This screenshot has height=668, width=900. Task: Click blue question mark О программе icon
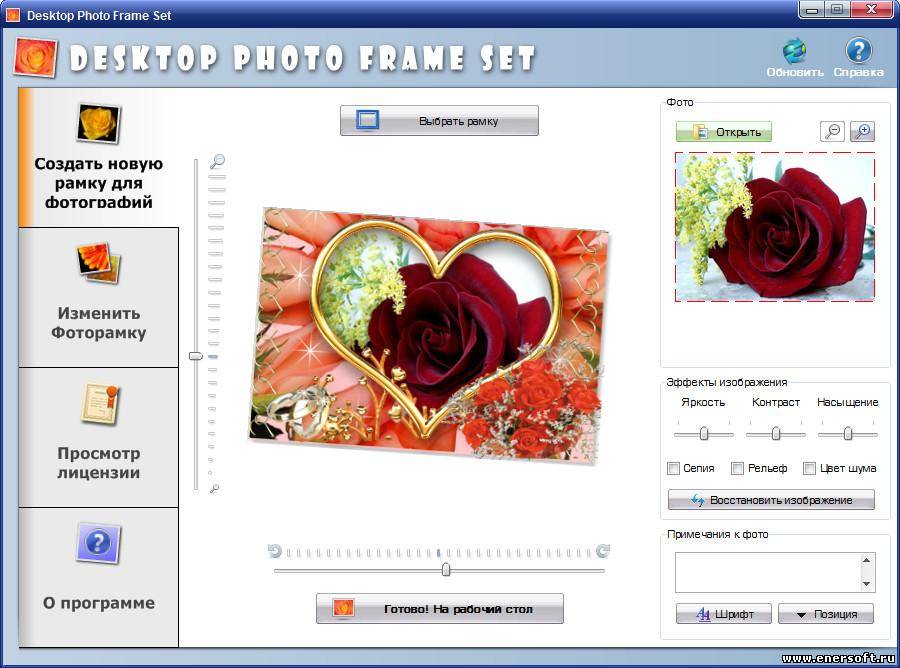tap(98, 543)
